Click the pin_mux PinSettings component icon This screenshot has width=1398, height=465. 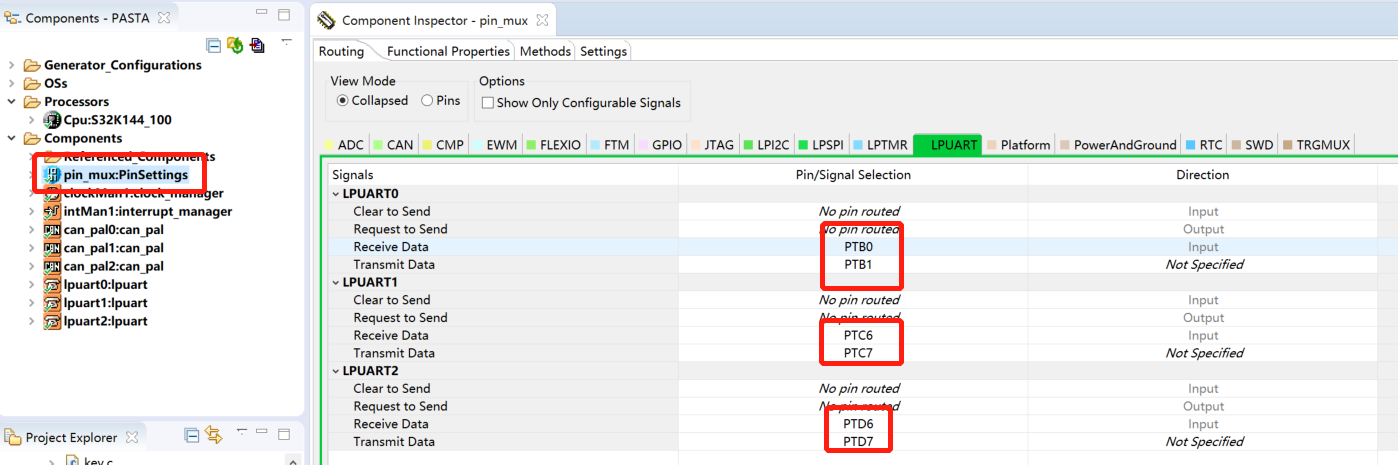click(53, 175)
